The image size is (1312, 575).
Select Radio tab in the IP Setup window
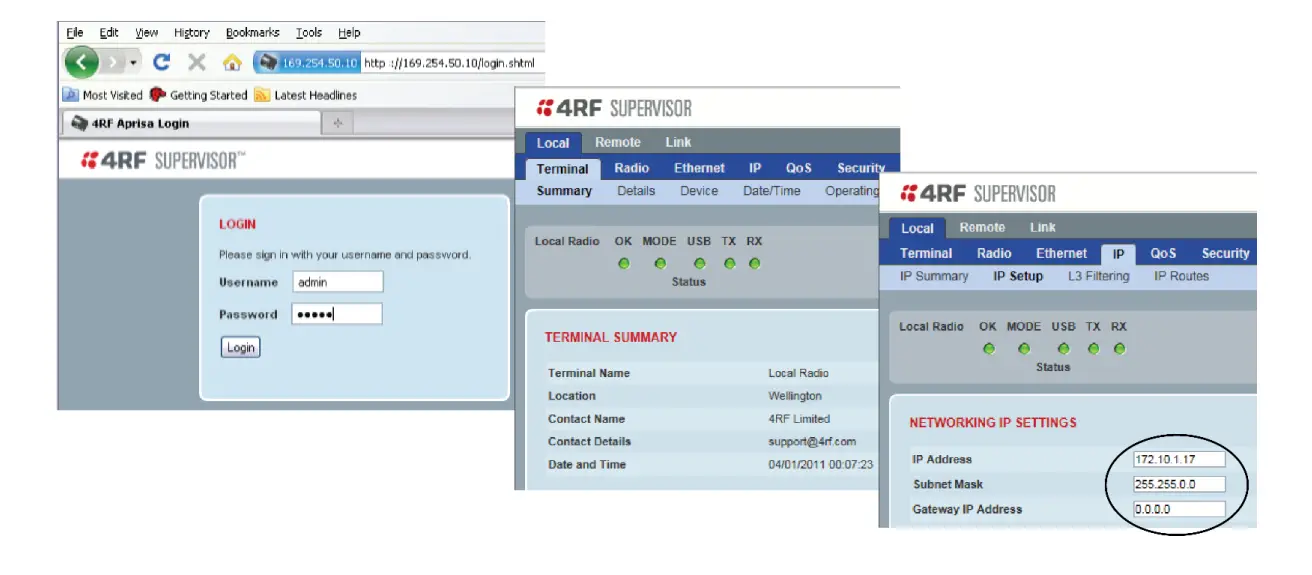pyautogui.click(x=994, y=253)
